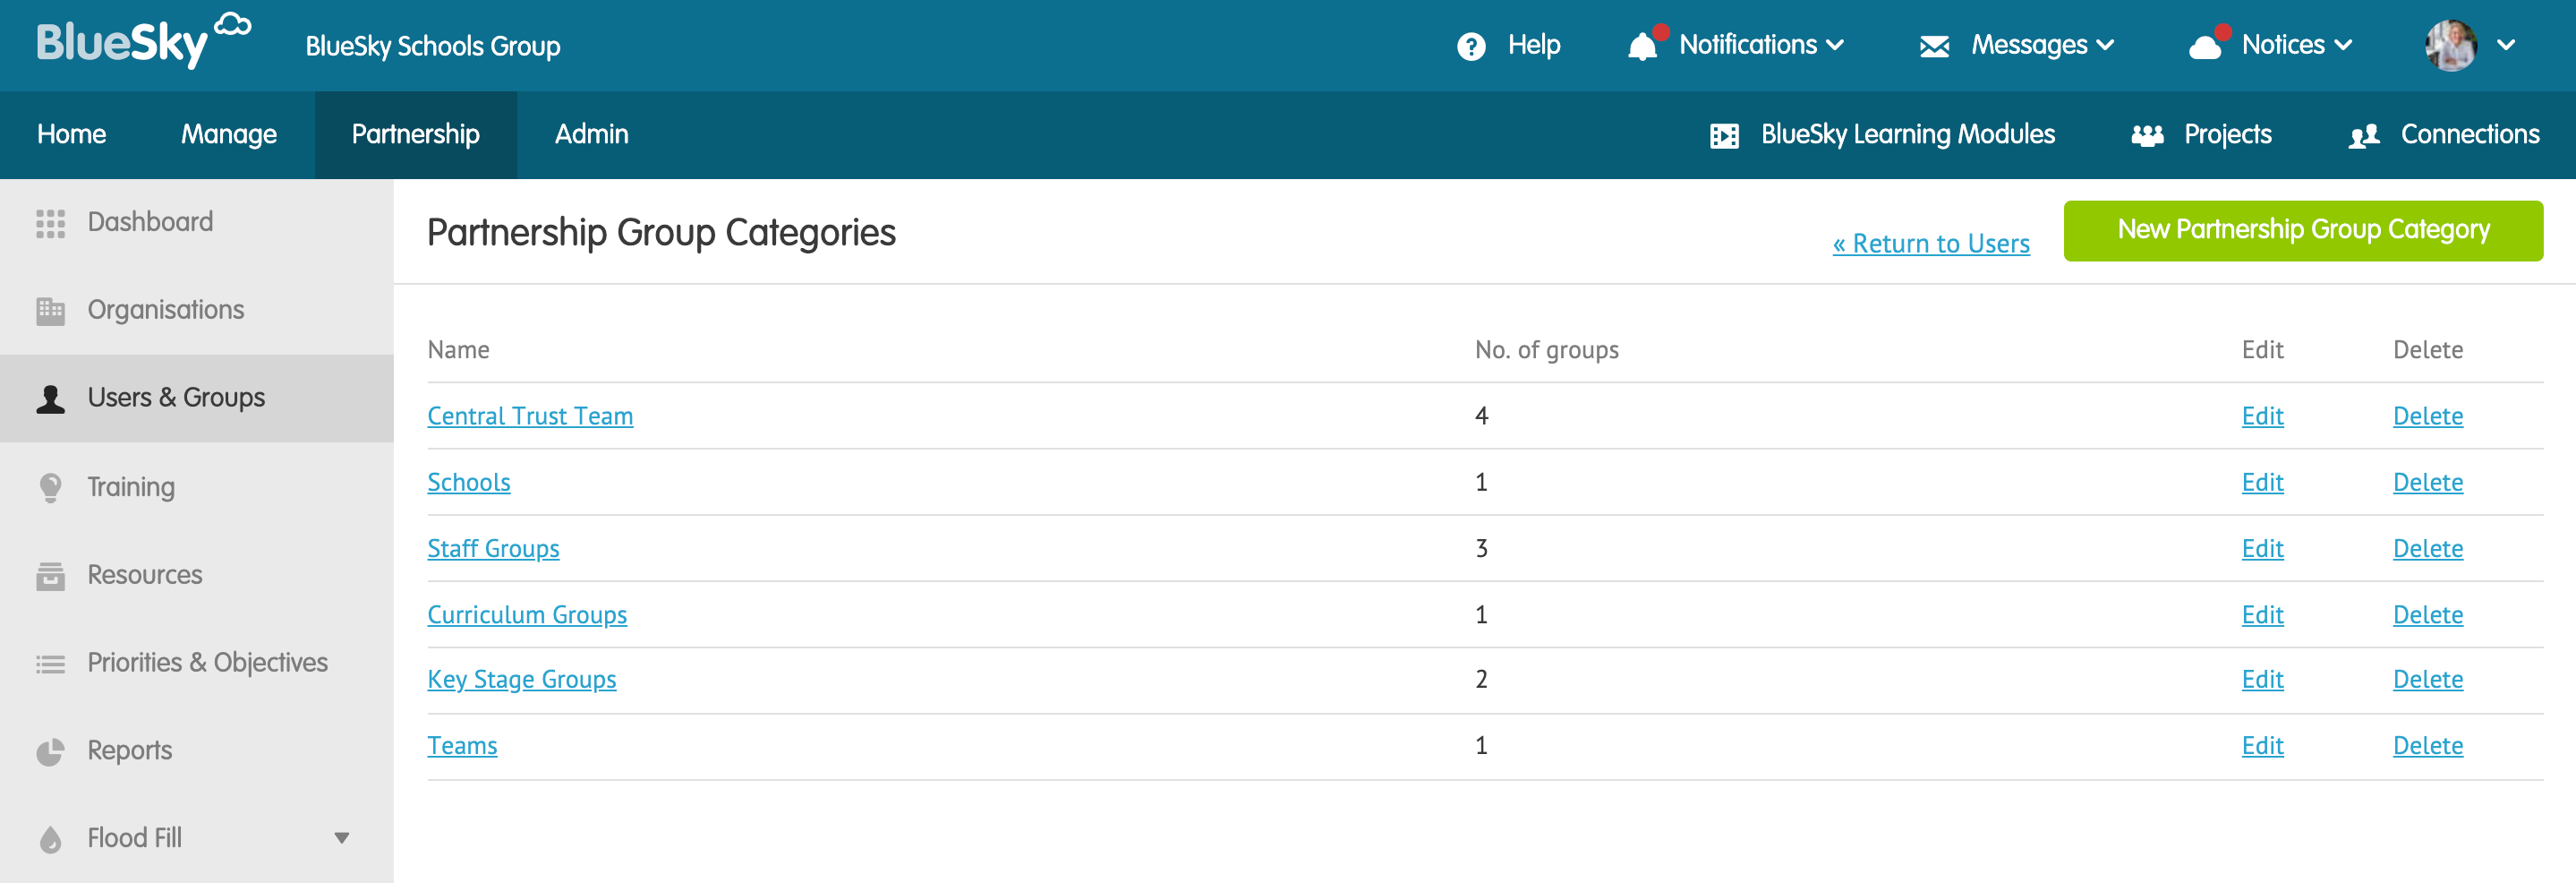Screen dimensions: 2576x883
Task: Expand the Notifications dropdown
Action: click(1834, 45)
